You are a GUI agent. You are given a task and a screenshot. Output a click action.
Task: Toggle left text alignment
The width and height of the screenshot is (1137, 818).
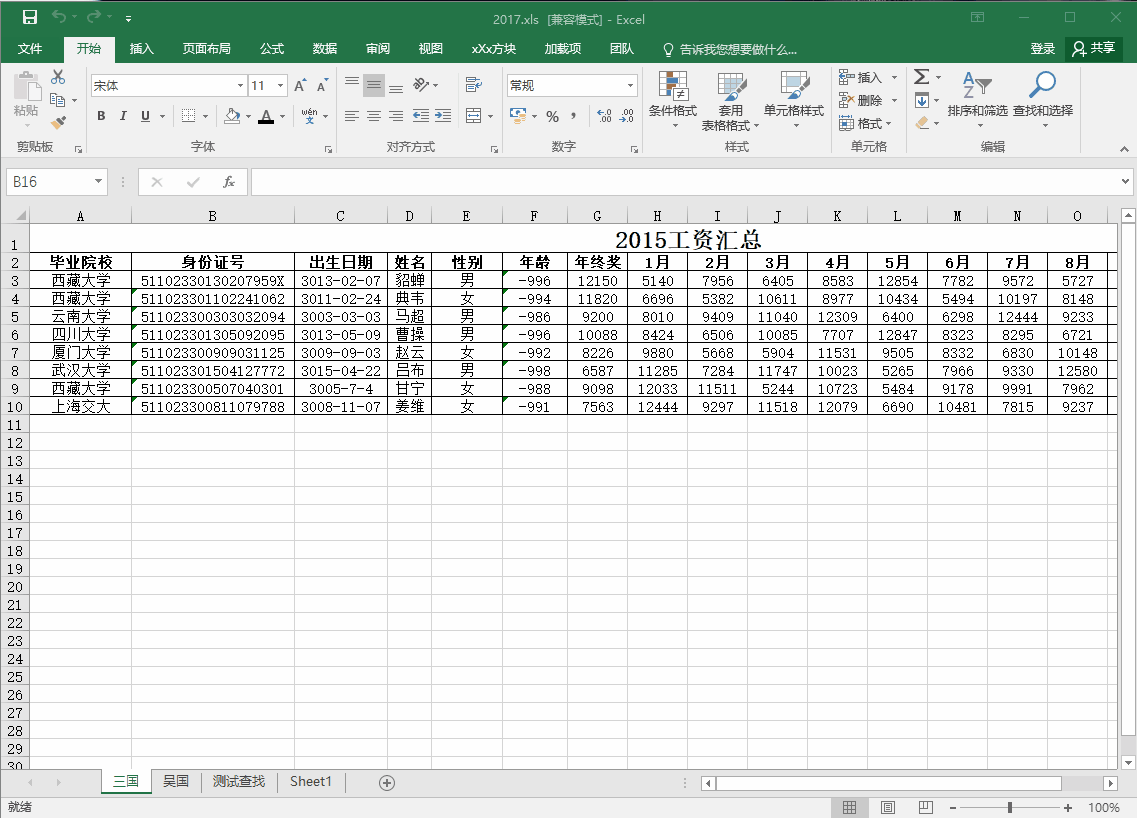click(x=352, y=116)
